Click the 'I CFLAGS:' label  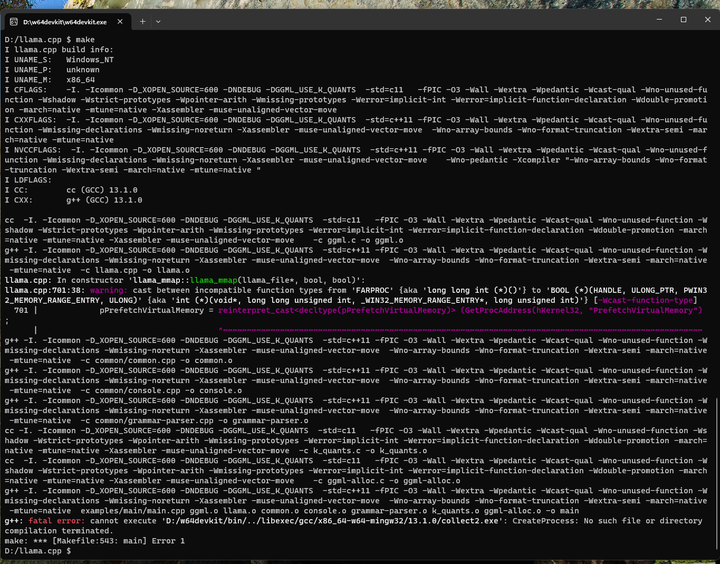tap(26, 90)
